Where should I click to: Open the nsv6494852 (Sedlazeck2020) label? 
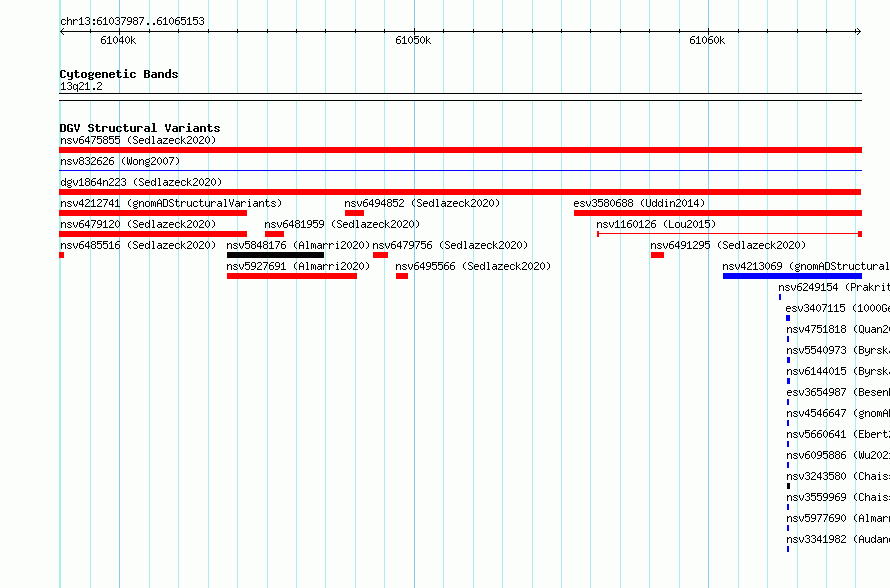click(422, 203)
